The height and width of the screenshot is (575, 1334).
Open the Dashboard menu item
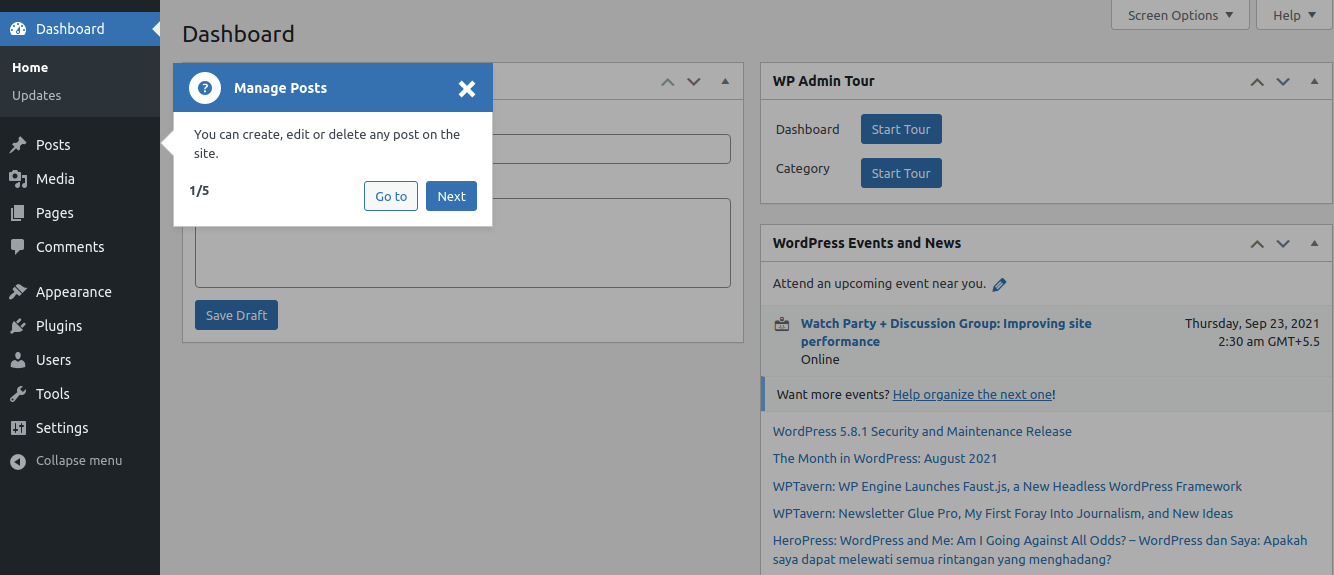pos(80,29)
